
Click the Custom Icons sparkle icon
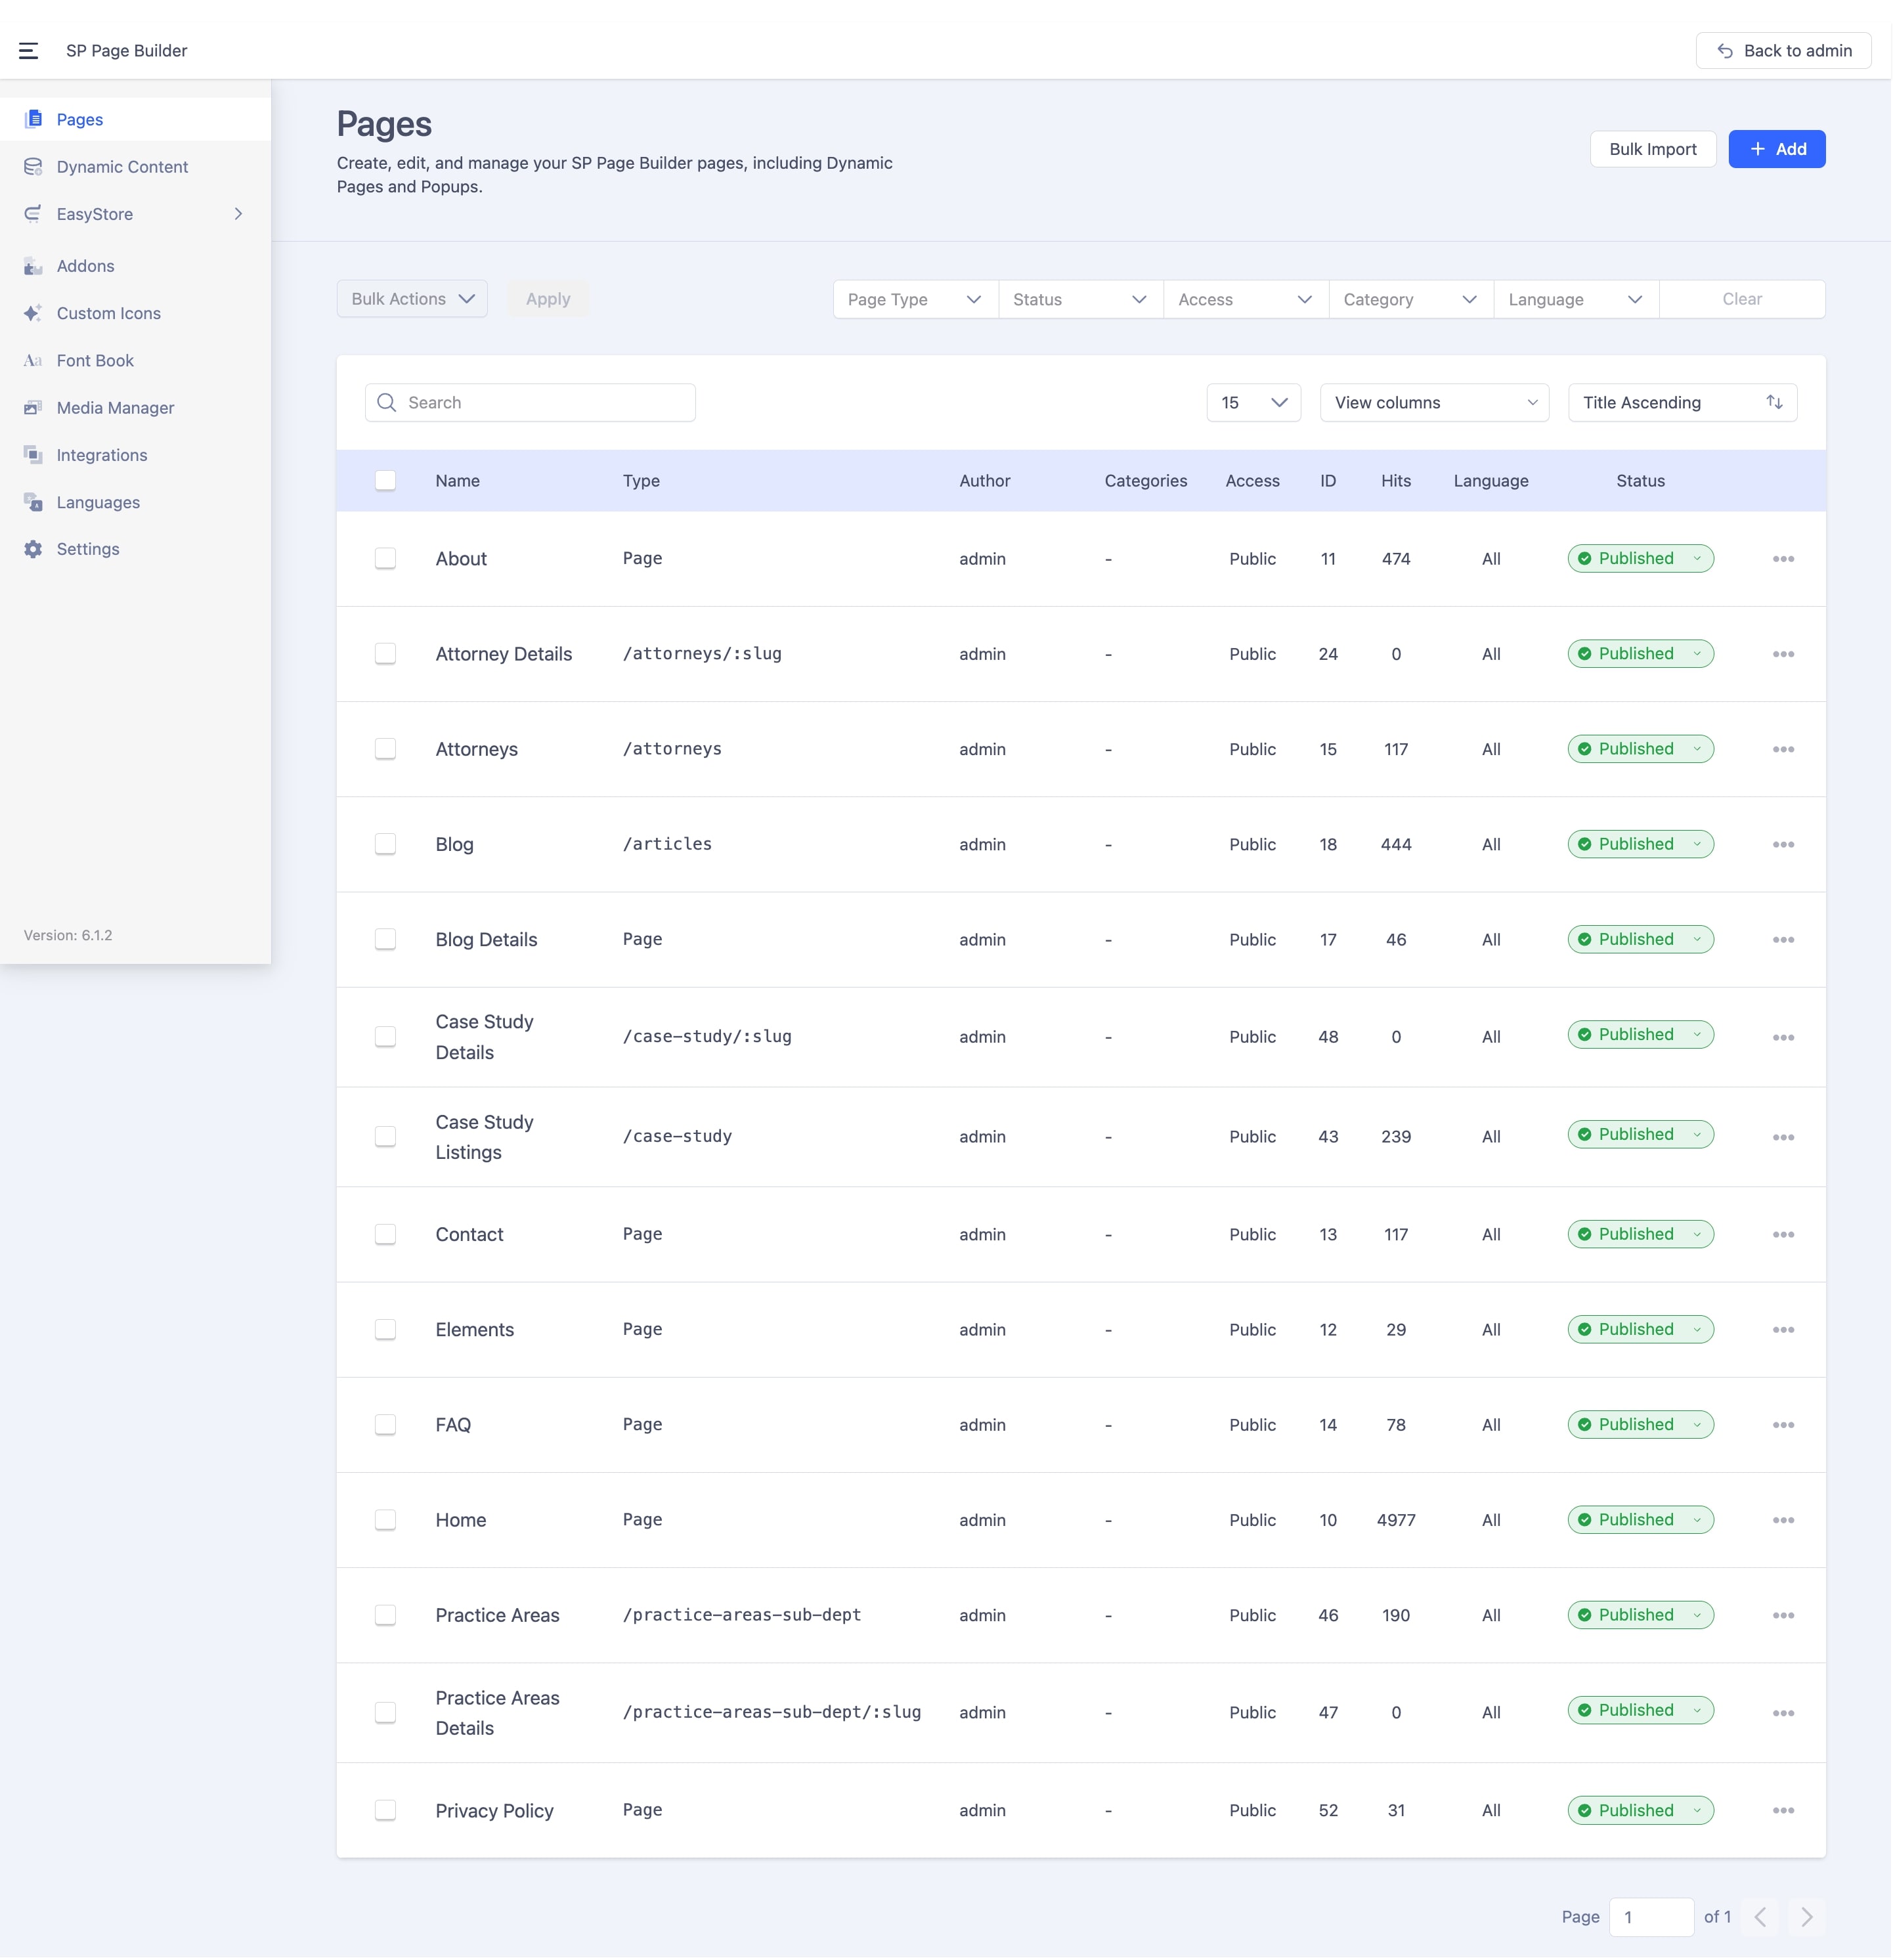click(33, 313)
